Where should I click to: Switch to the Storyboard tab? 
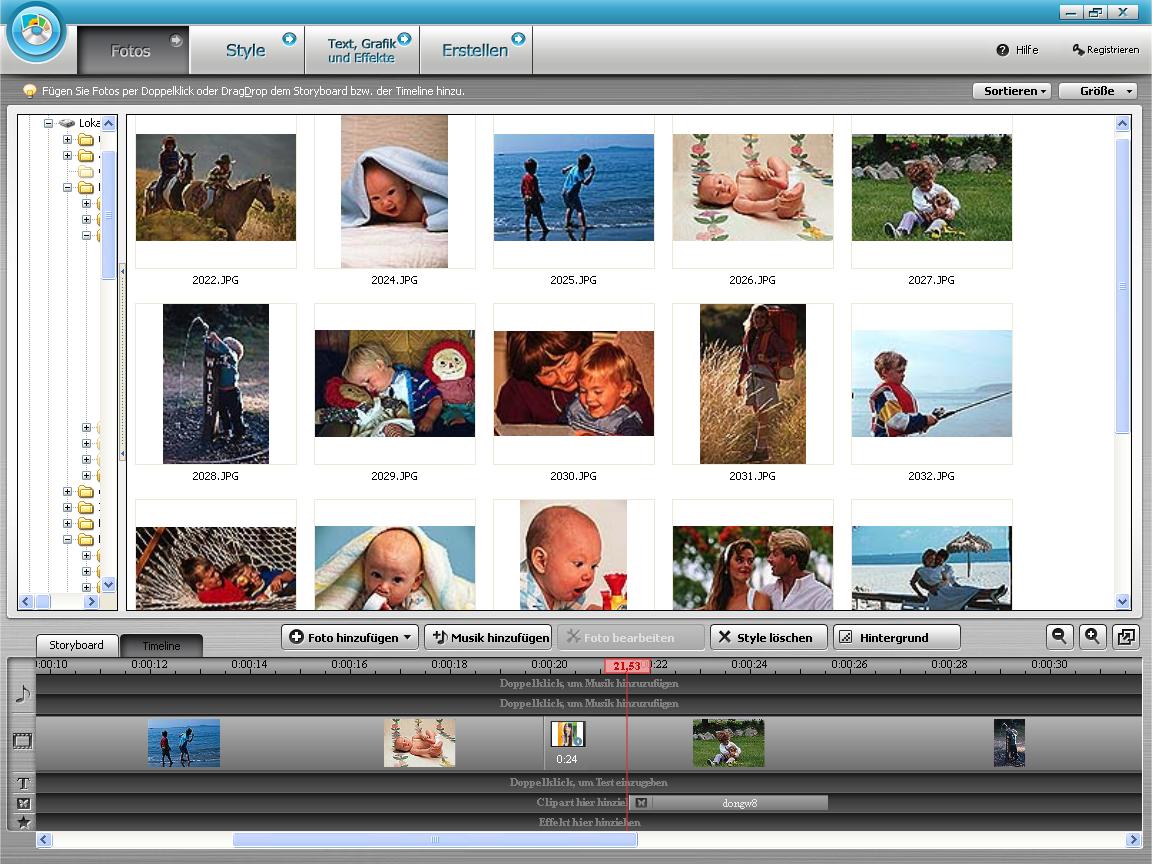[x=77, y=645]
